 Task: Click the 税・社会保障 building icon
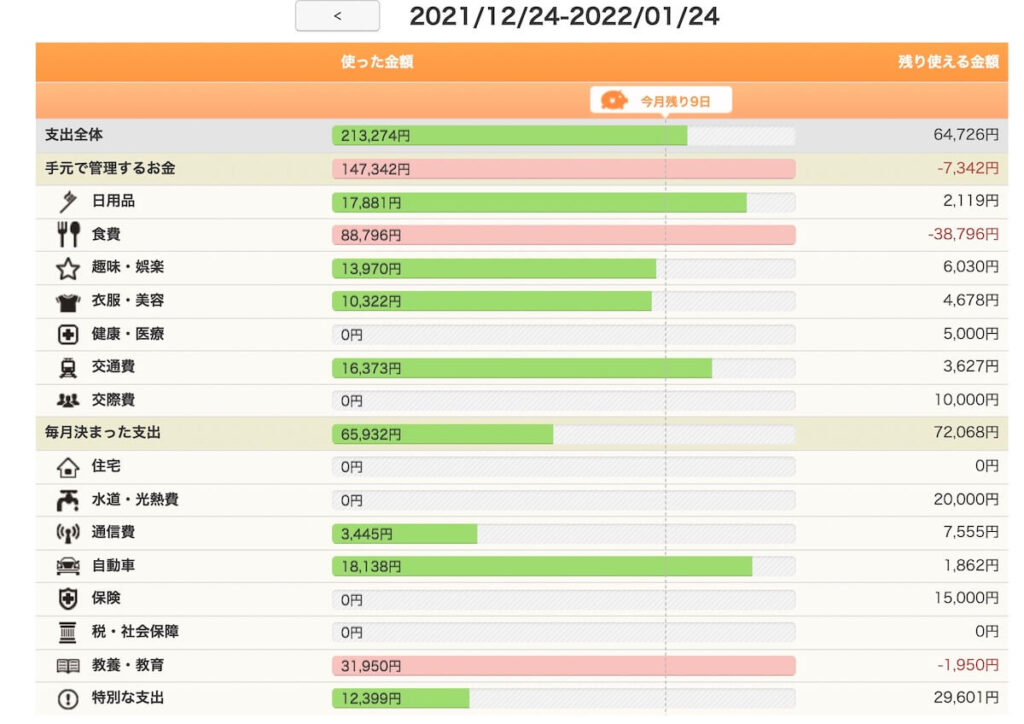tap(67, 632)
